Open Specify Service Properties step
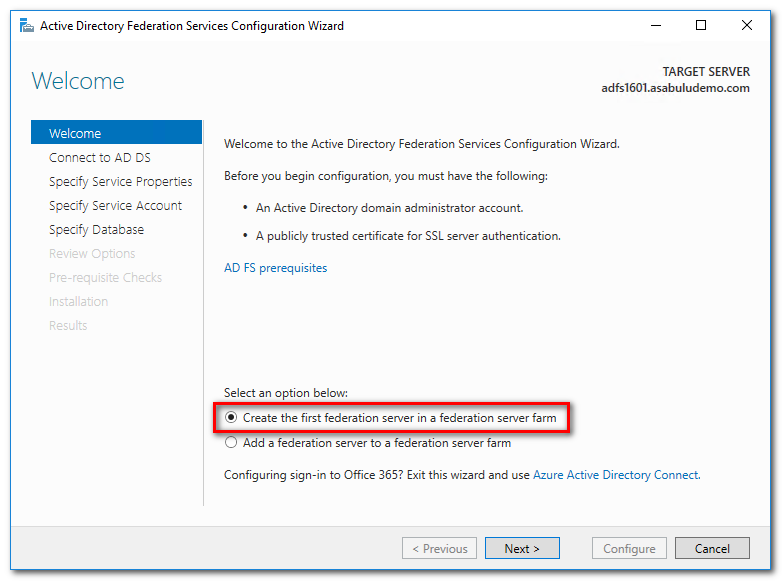Viewport: 782px width, 581px height. 120,182
